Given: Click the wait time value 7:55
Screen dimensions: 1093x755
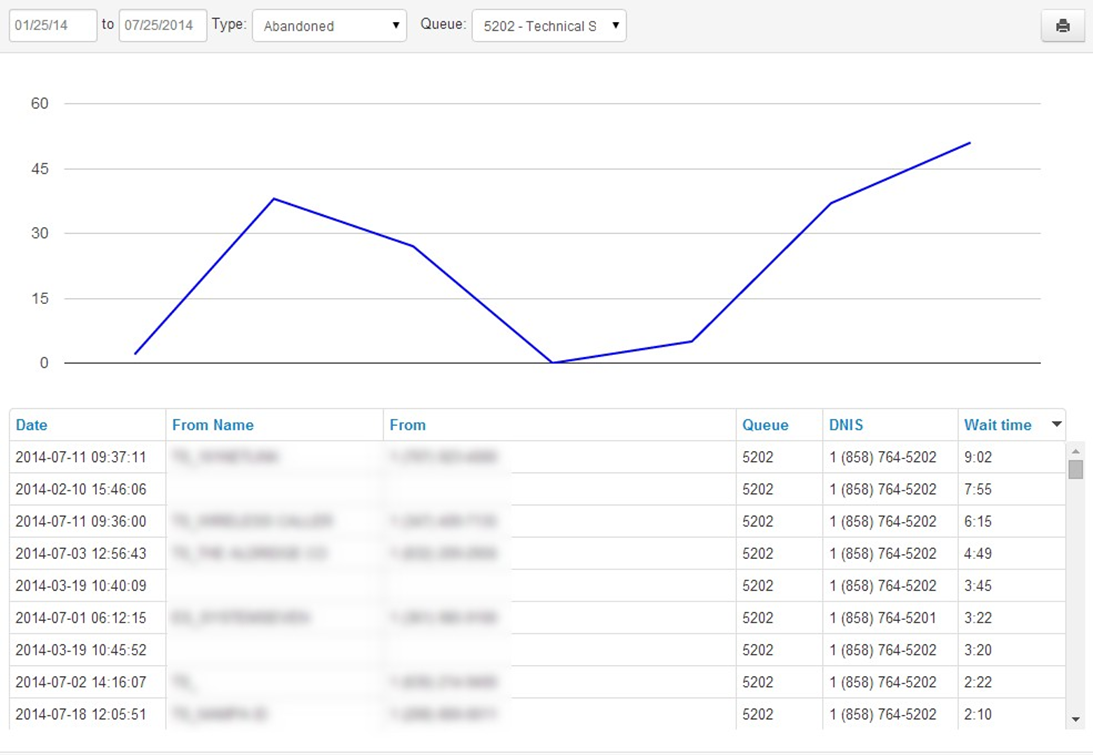Looking at the screenshot, I should [977, 489].
